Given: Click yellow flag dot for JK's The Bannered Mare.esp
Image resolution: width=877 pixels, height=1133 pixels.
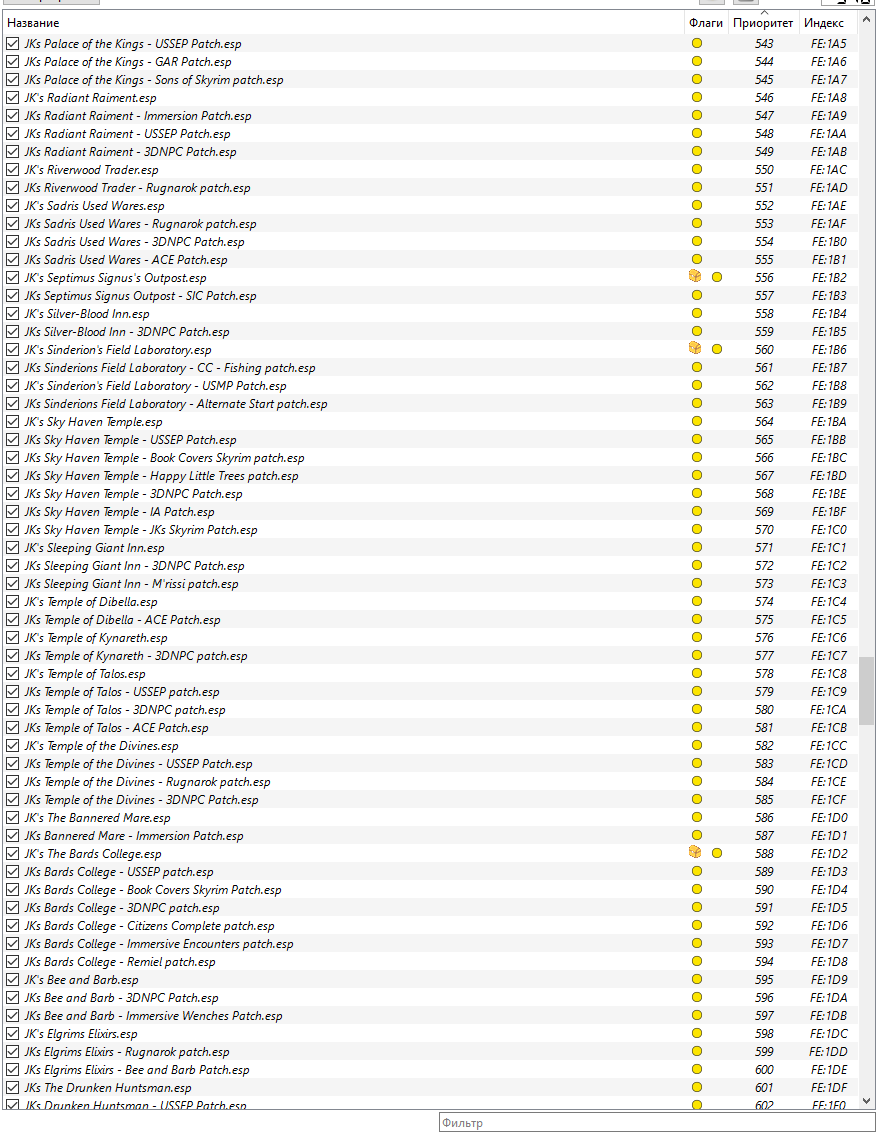Looking at the screenshot, I should click(x=696, y=817).
